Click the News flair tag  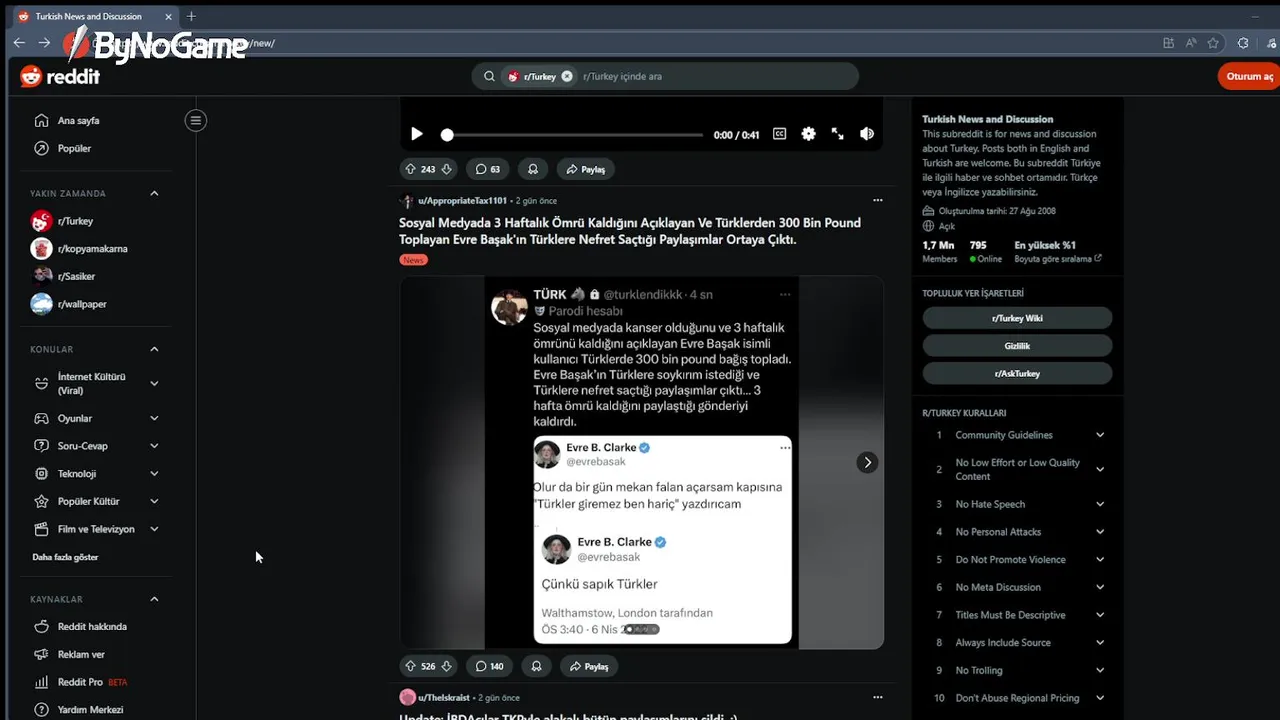point(413,260)
